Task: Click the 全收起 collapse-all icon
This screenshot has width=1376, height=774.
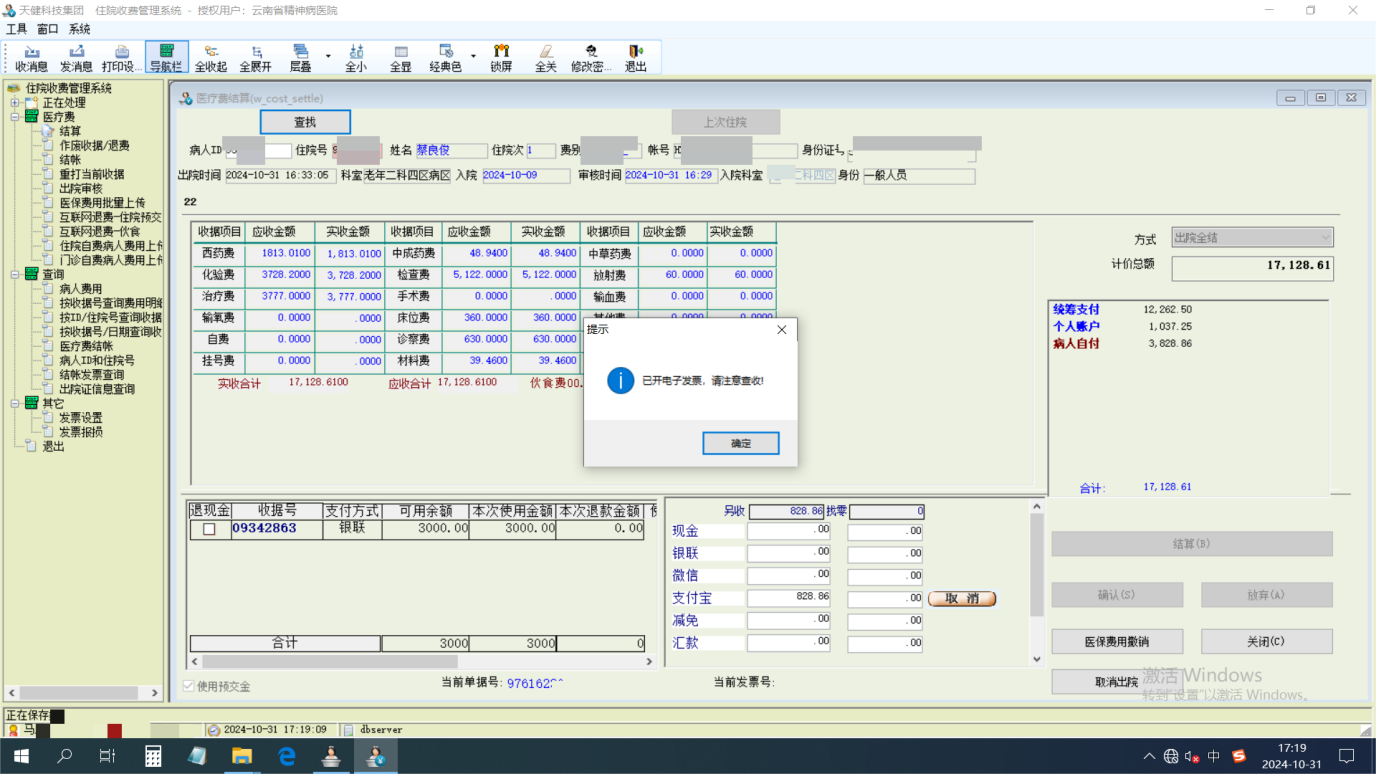Action: (210, 58)
